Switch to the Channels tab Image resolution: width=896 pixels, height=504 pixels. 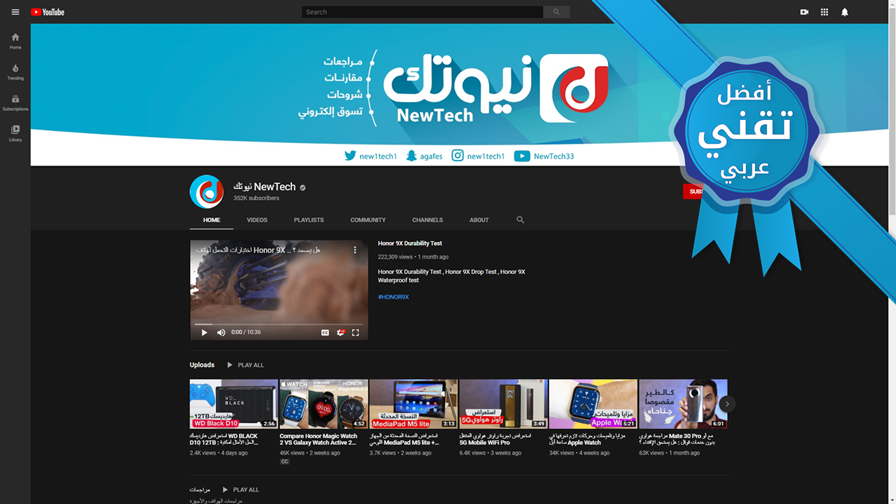click(x=427, y=220)
